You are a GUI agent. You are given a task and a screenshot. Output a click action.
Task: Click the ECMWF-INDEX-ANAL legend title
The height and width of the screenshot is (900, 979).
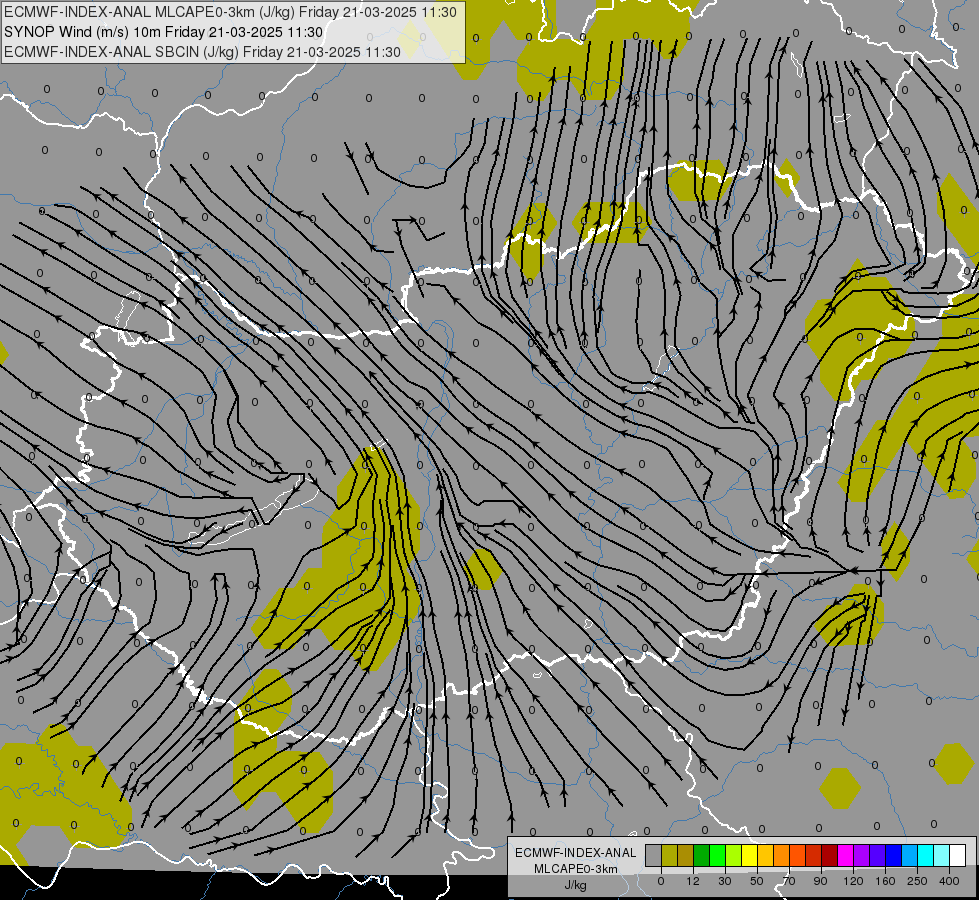[x=576, y=853]
